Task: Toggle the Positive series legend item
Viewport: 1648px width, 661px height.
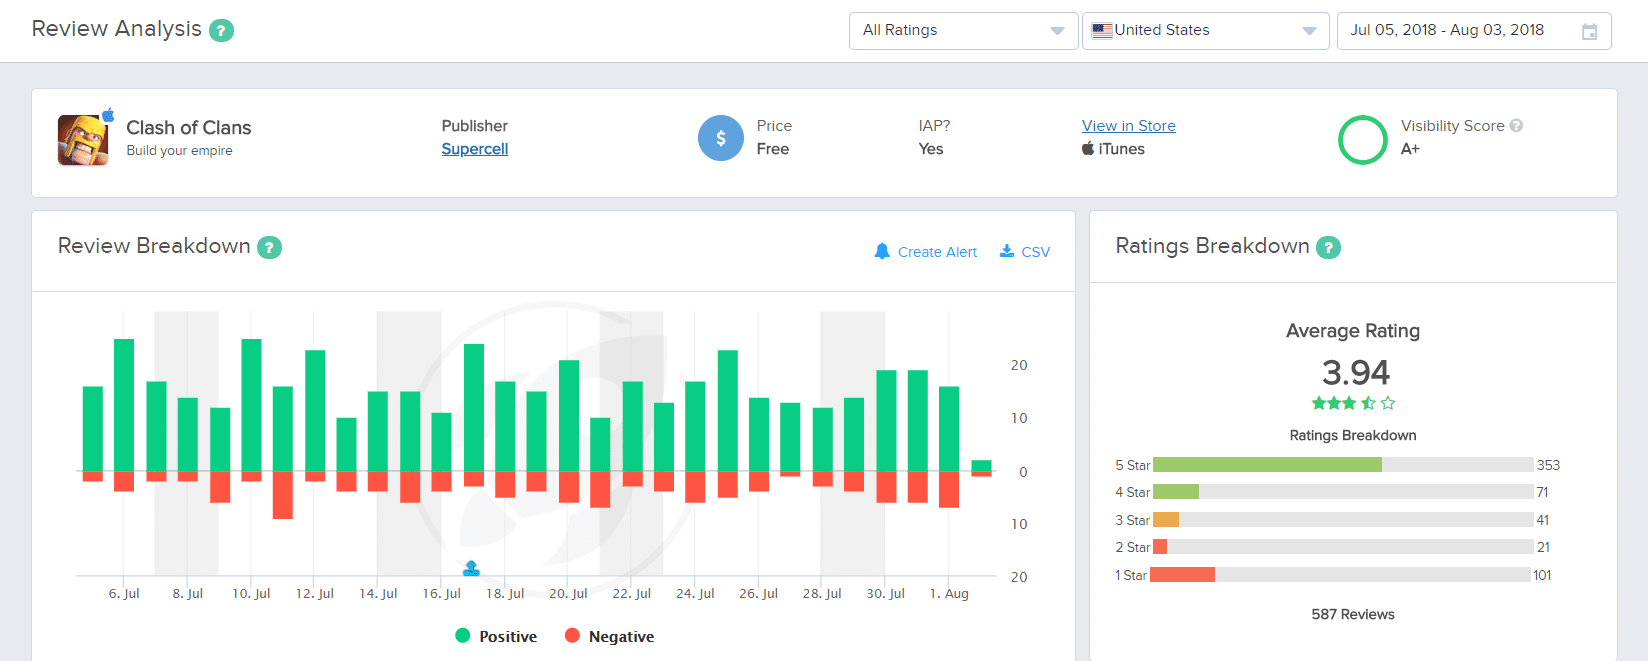Action: (x=496, y=636)
